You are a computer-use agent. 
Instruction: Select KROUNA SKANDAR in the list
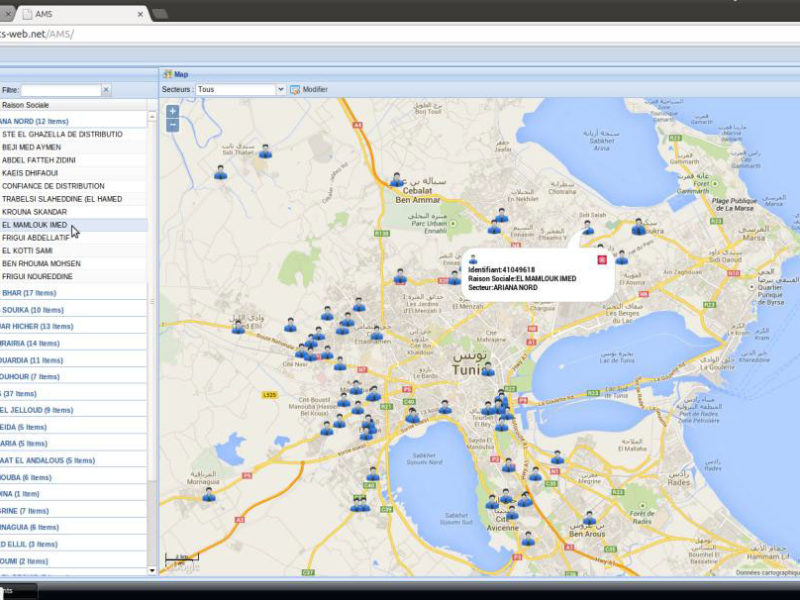coord(34,212)
